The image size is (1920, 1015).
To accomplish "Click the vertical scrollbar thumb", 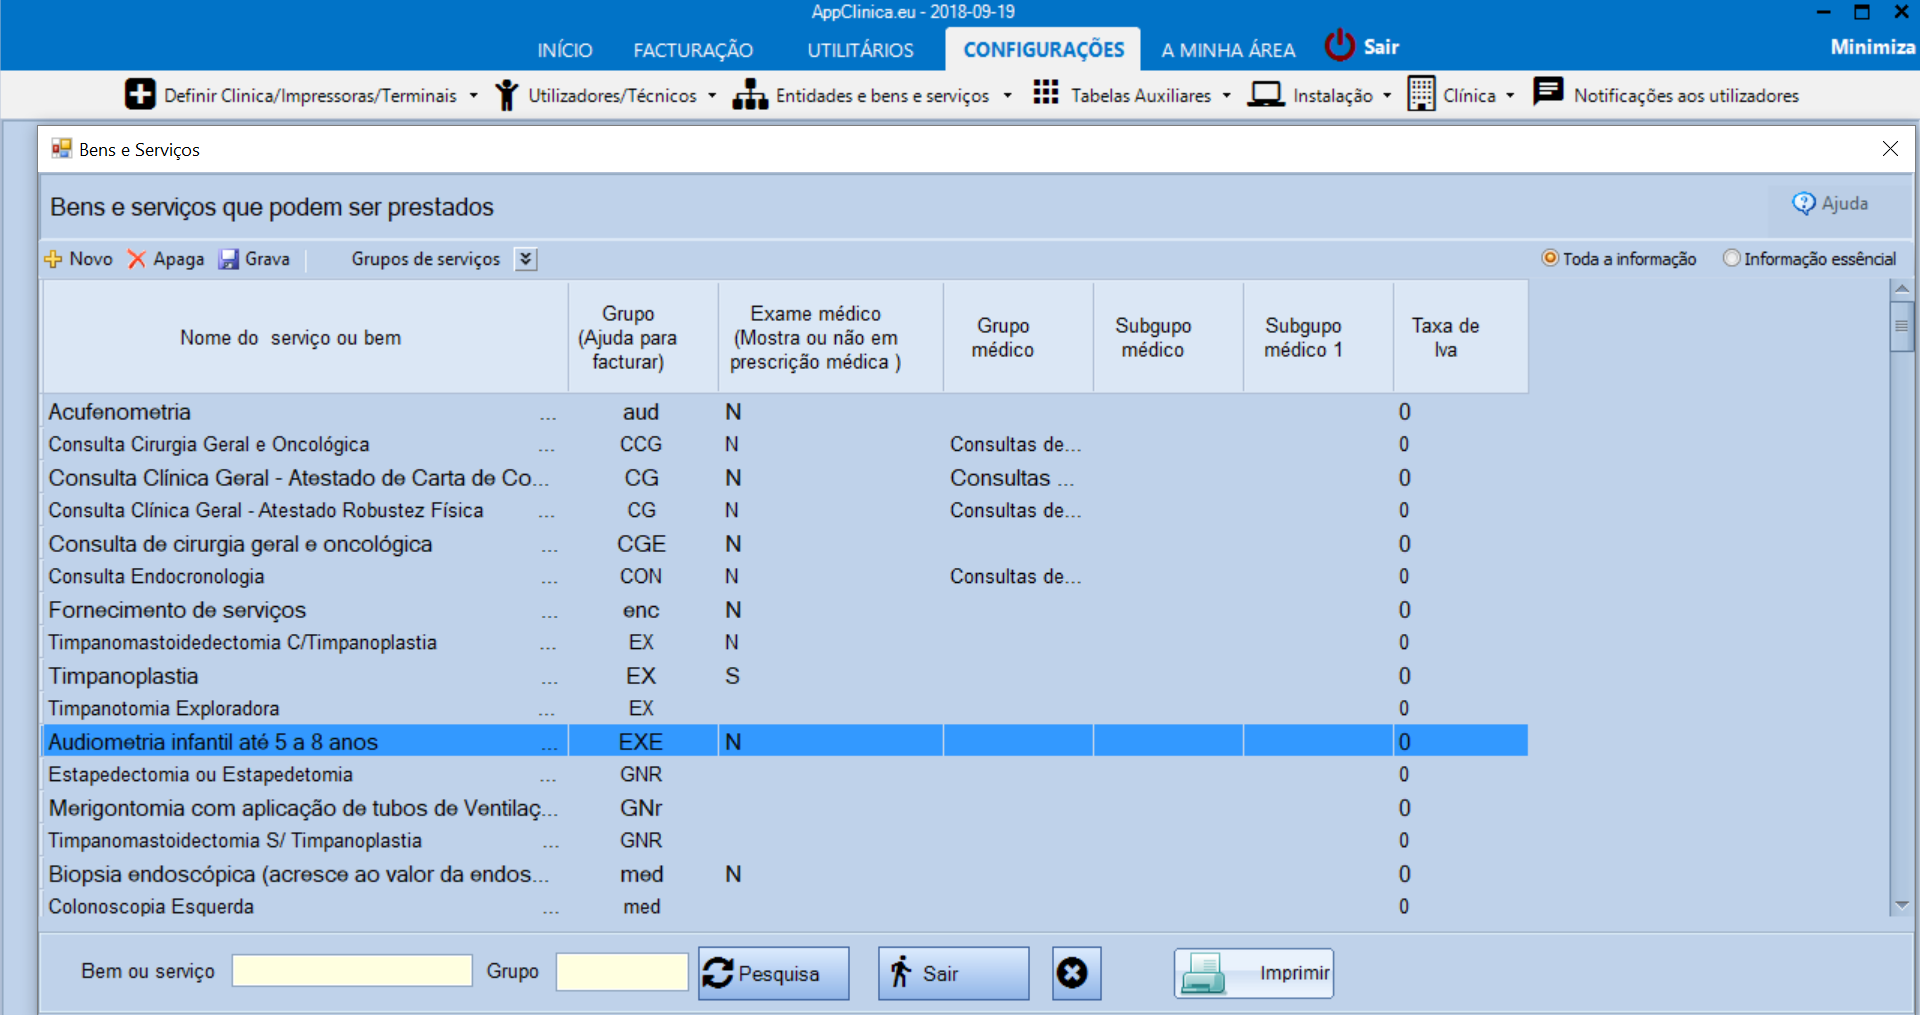I will [x=1901, y=326].
